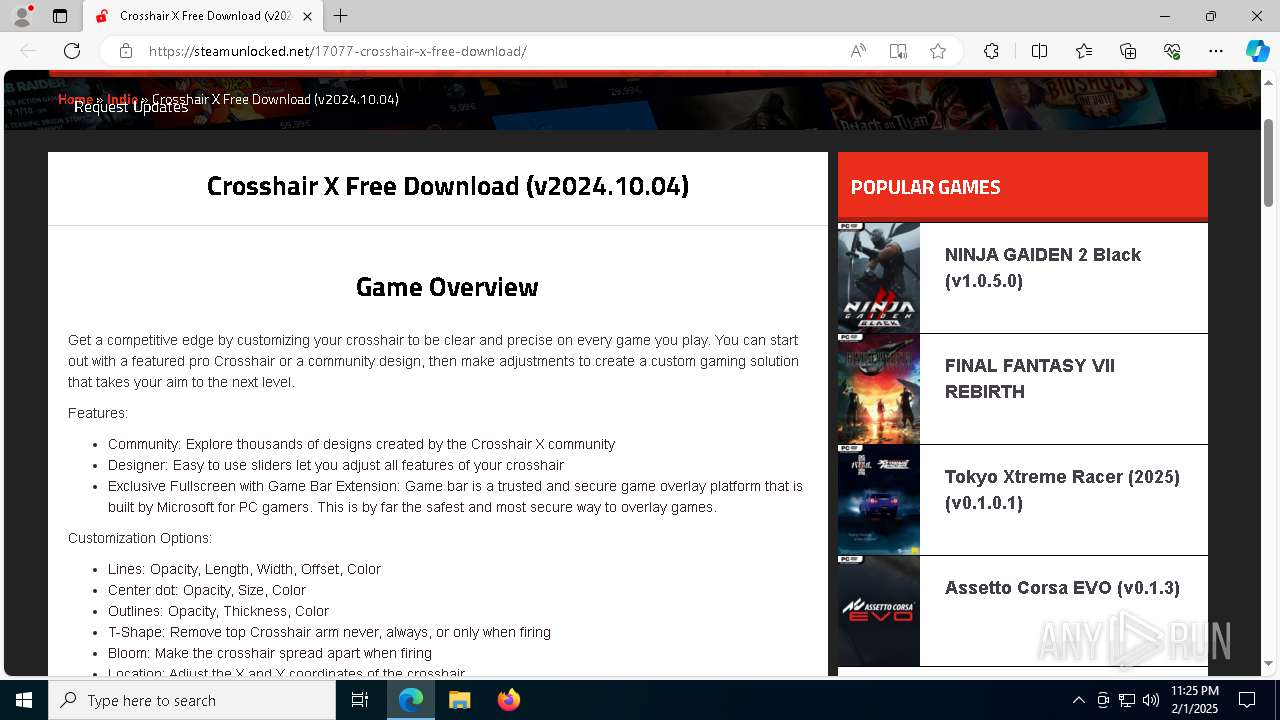Viewport: 1280px width, 720px height.
Task: Click the Crosshair X Free Download heading
Action: [x=448, y=186]
